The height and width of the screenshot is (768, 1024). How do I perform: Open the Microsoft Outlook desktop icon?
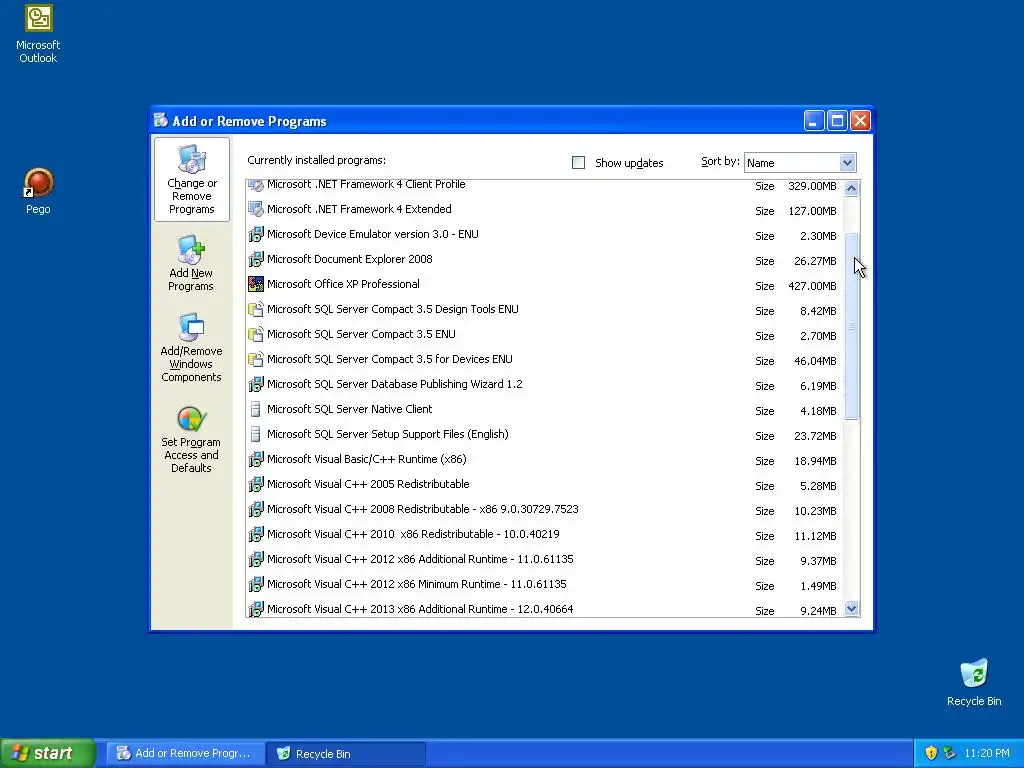click(39, 18)
